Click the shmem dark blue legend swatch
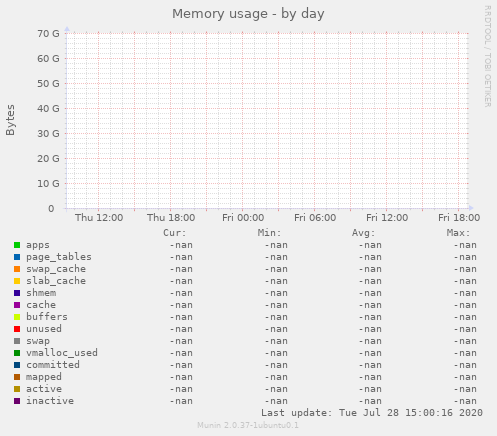The height and width of the screenshot is (436, 497). [x=17, y=293]
